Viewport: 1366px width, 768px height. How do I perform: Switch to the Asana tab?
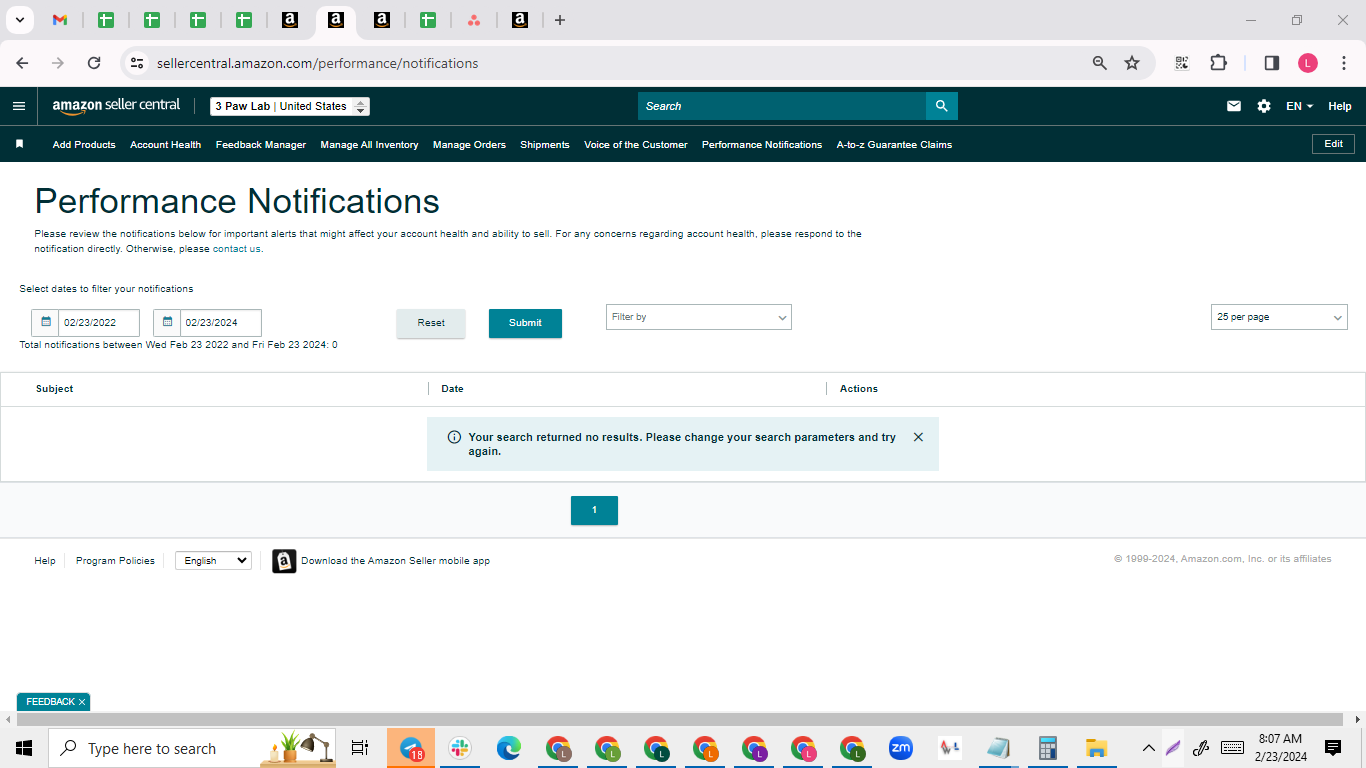tap(473, 20)
